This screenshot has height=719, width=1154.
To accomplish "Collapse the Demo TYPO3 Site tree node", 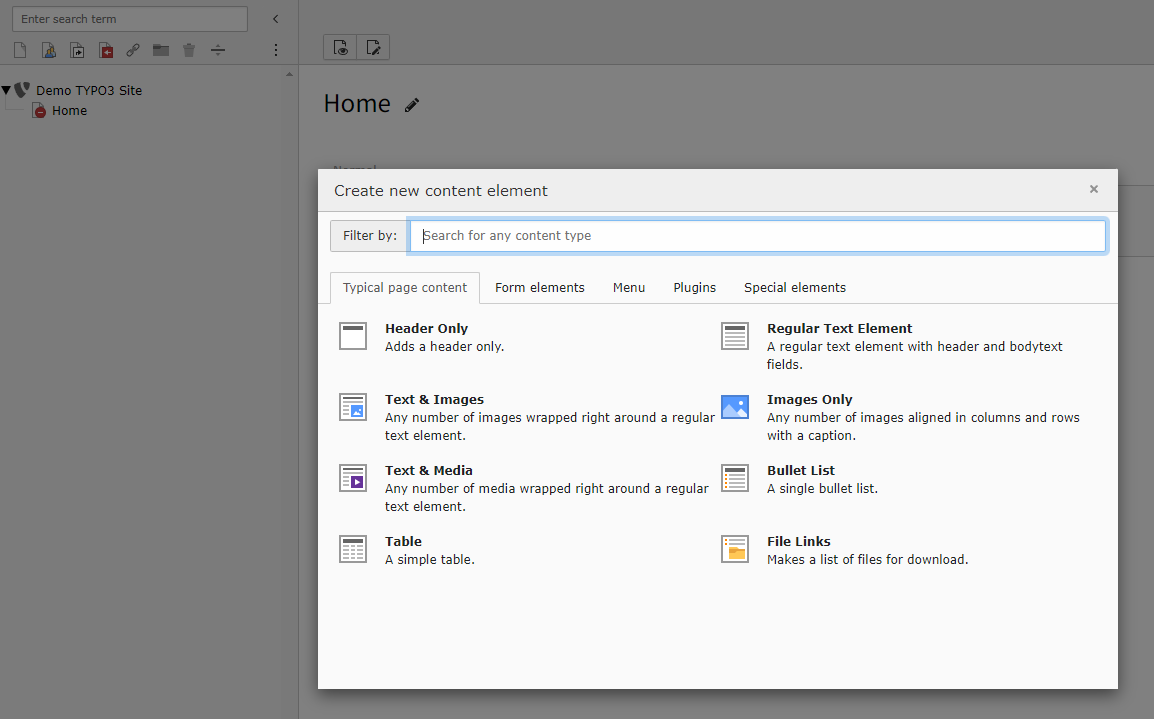I will click(x=8, y=90).
